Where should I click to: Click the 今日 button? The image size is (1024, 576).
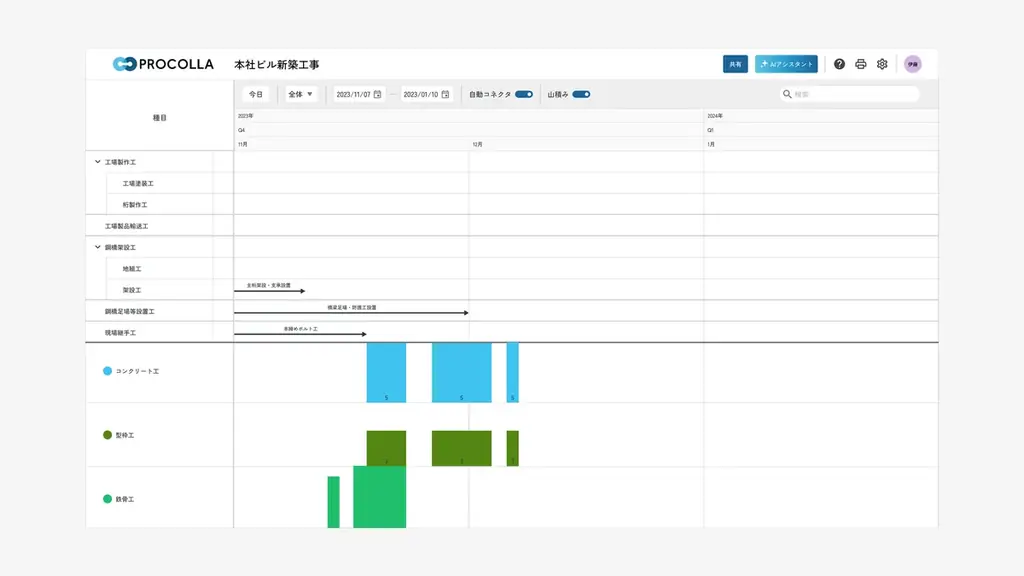pos(256,94)
